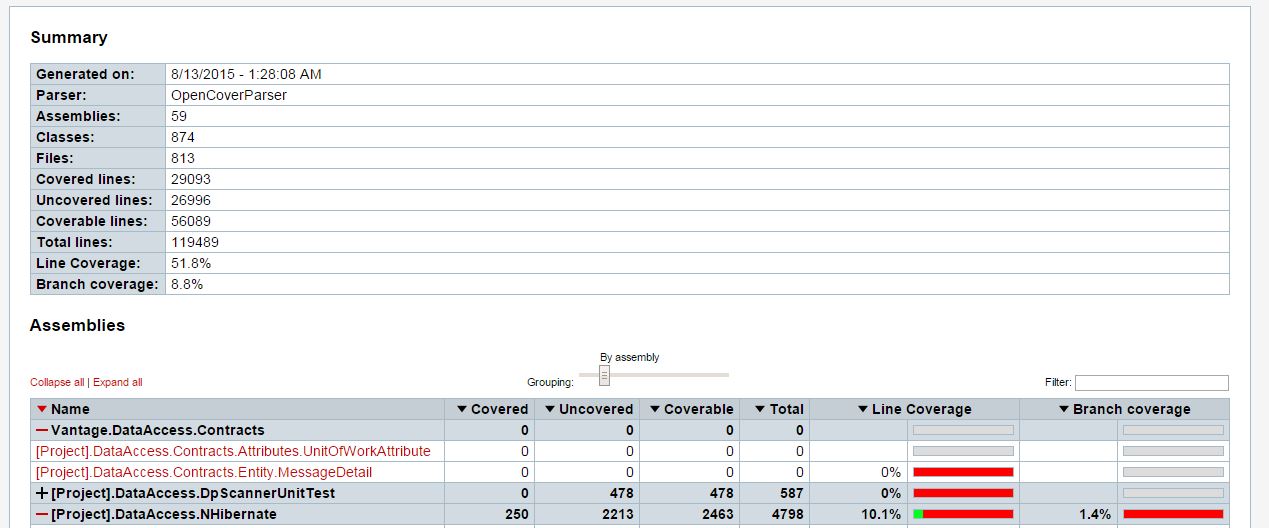
Task: Focus the Filter text field
Action: pyautogui.click(x=1152, y=382)
